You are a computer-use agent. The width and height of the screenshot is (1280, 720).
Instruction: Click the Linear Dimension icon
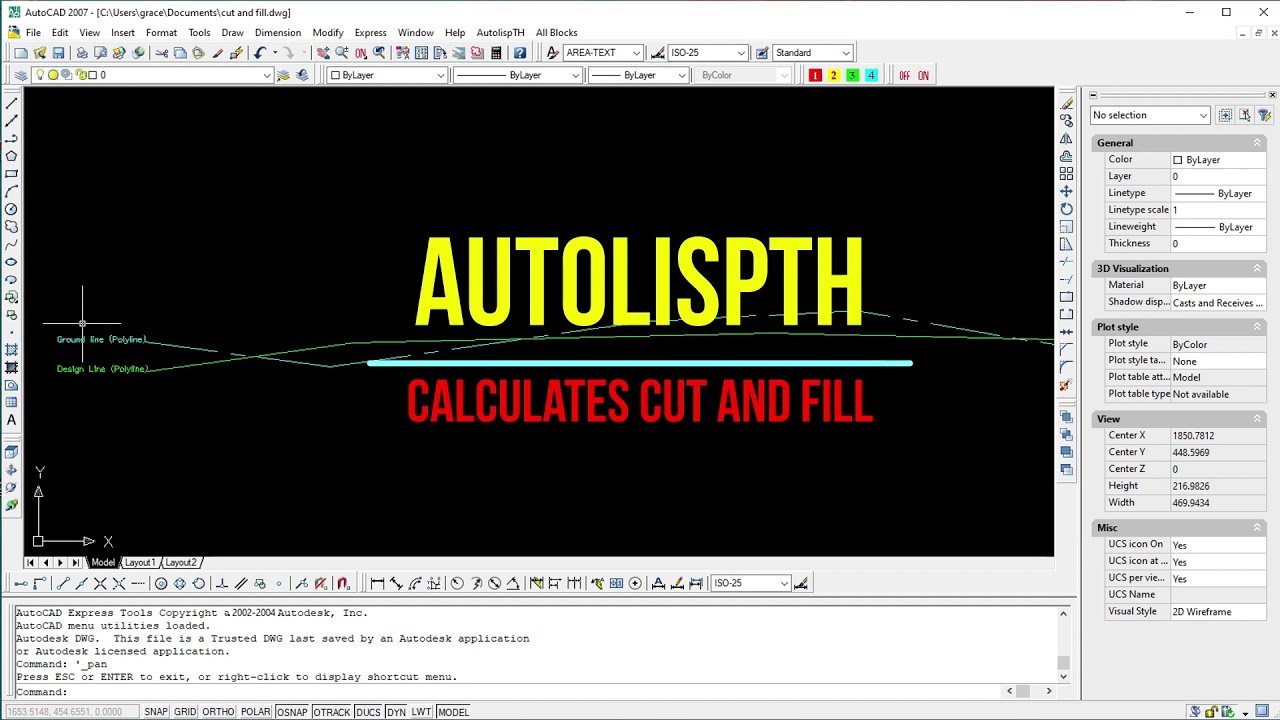(377, 583)
